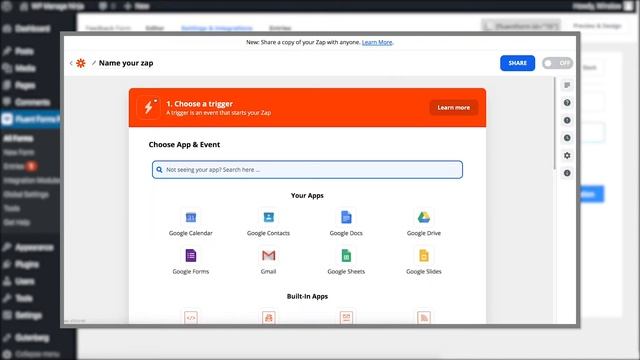The width and height of the screenshot is (640, 360).
Task: Click the Google Drive label text
Action: click(x=424, y=233)
